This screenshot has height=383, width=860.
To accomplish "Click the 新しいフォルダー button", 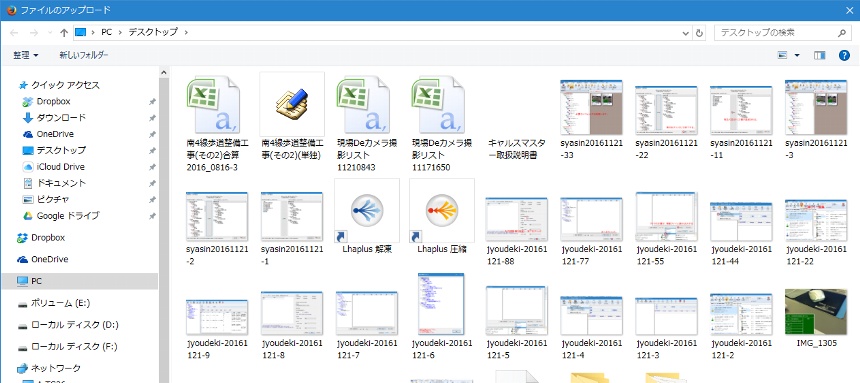I will pyautogui.click(x=84, y=55).
